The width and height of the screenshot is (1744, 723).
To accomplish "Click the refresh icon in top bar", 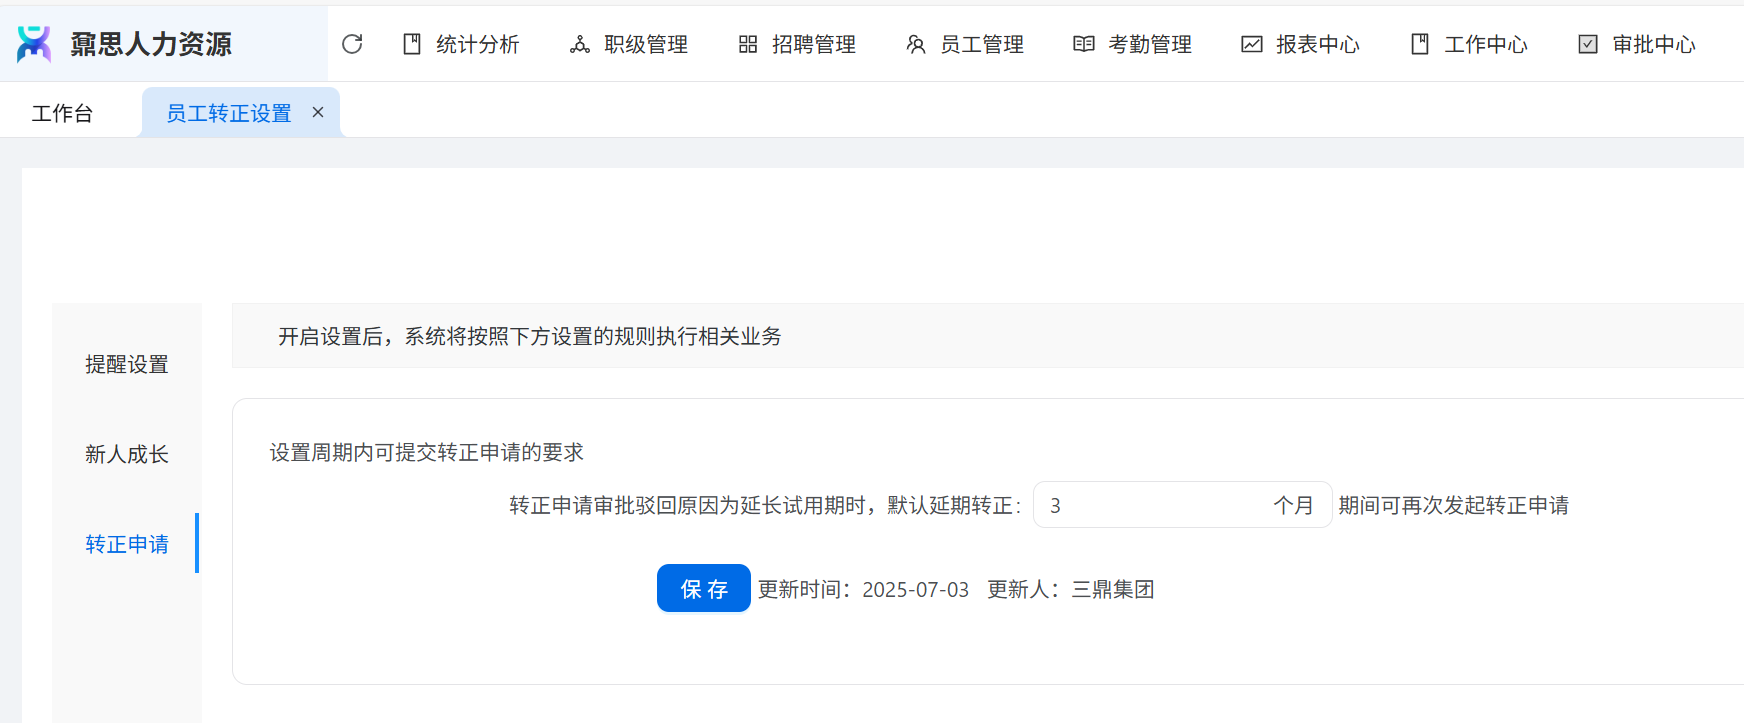I will (x=352, y=44).
